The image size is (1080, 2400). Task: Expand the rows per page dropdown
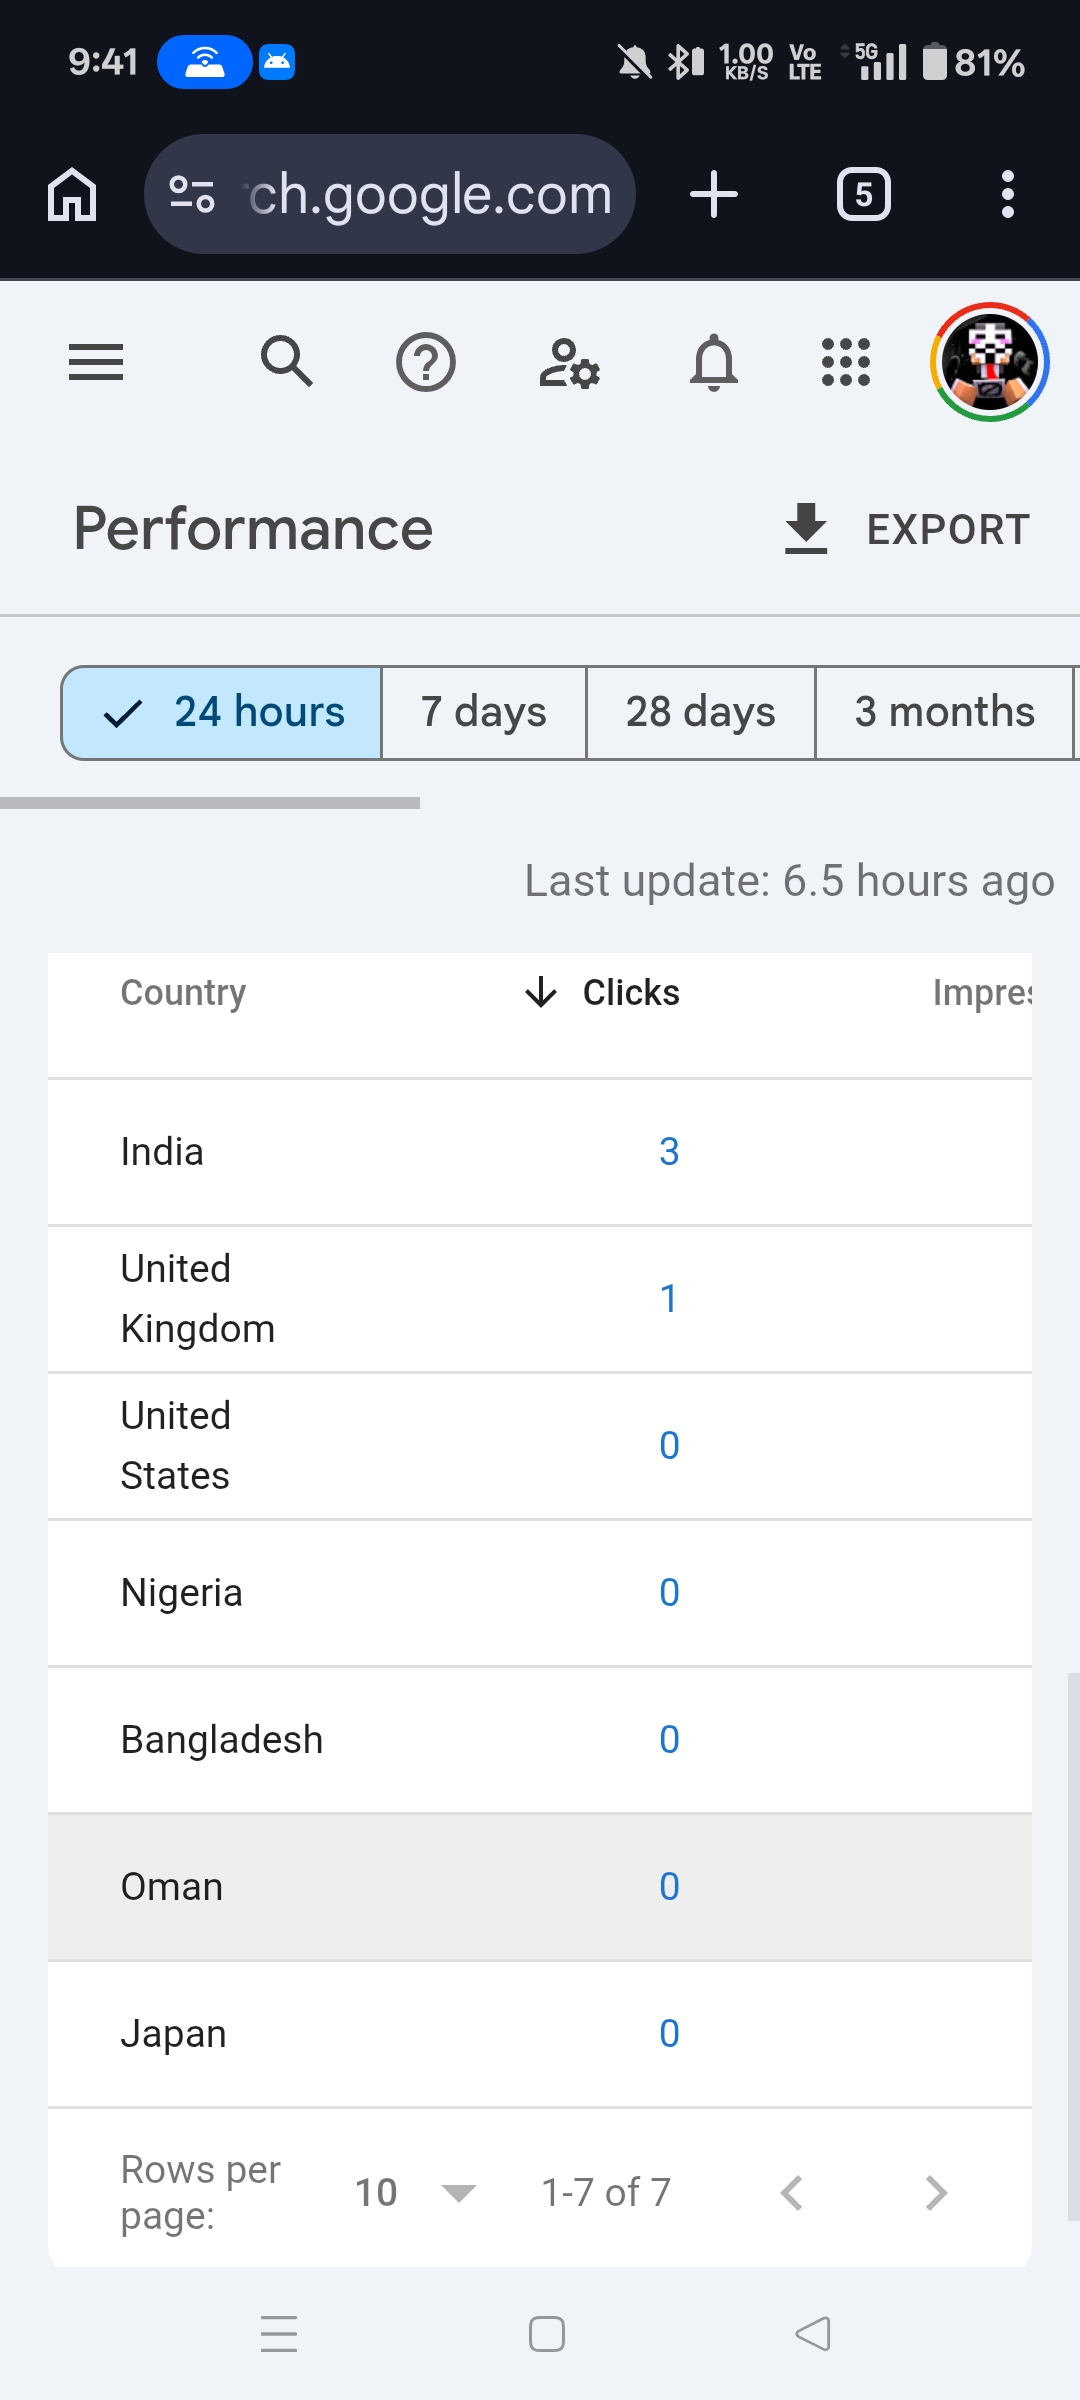tap(415, 2193)
